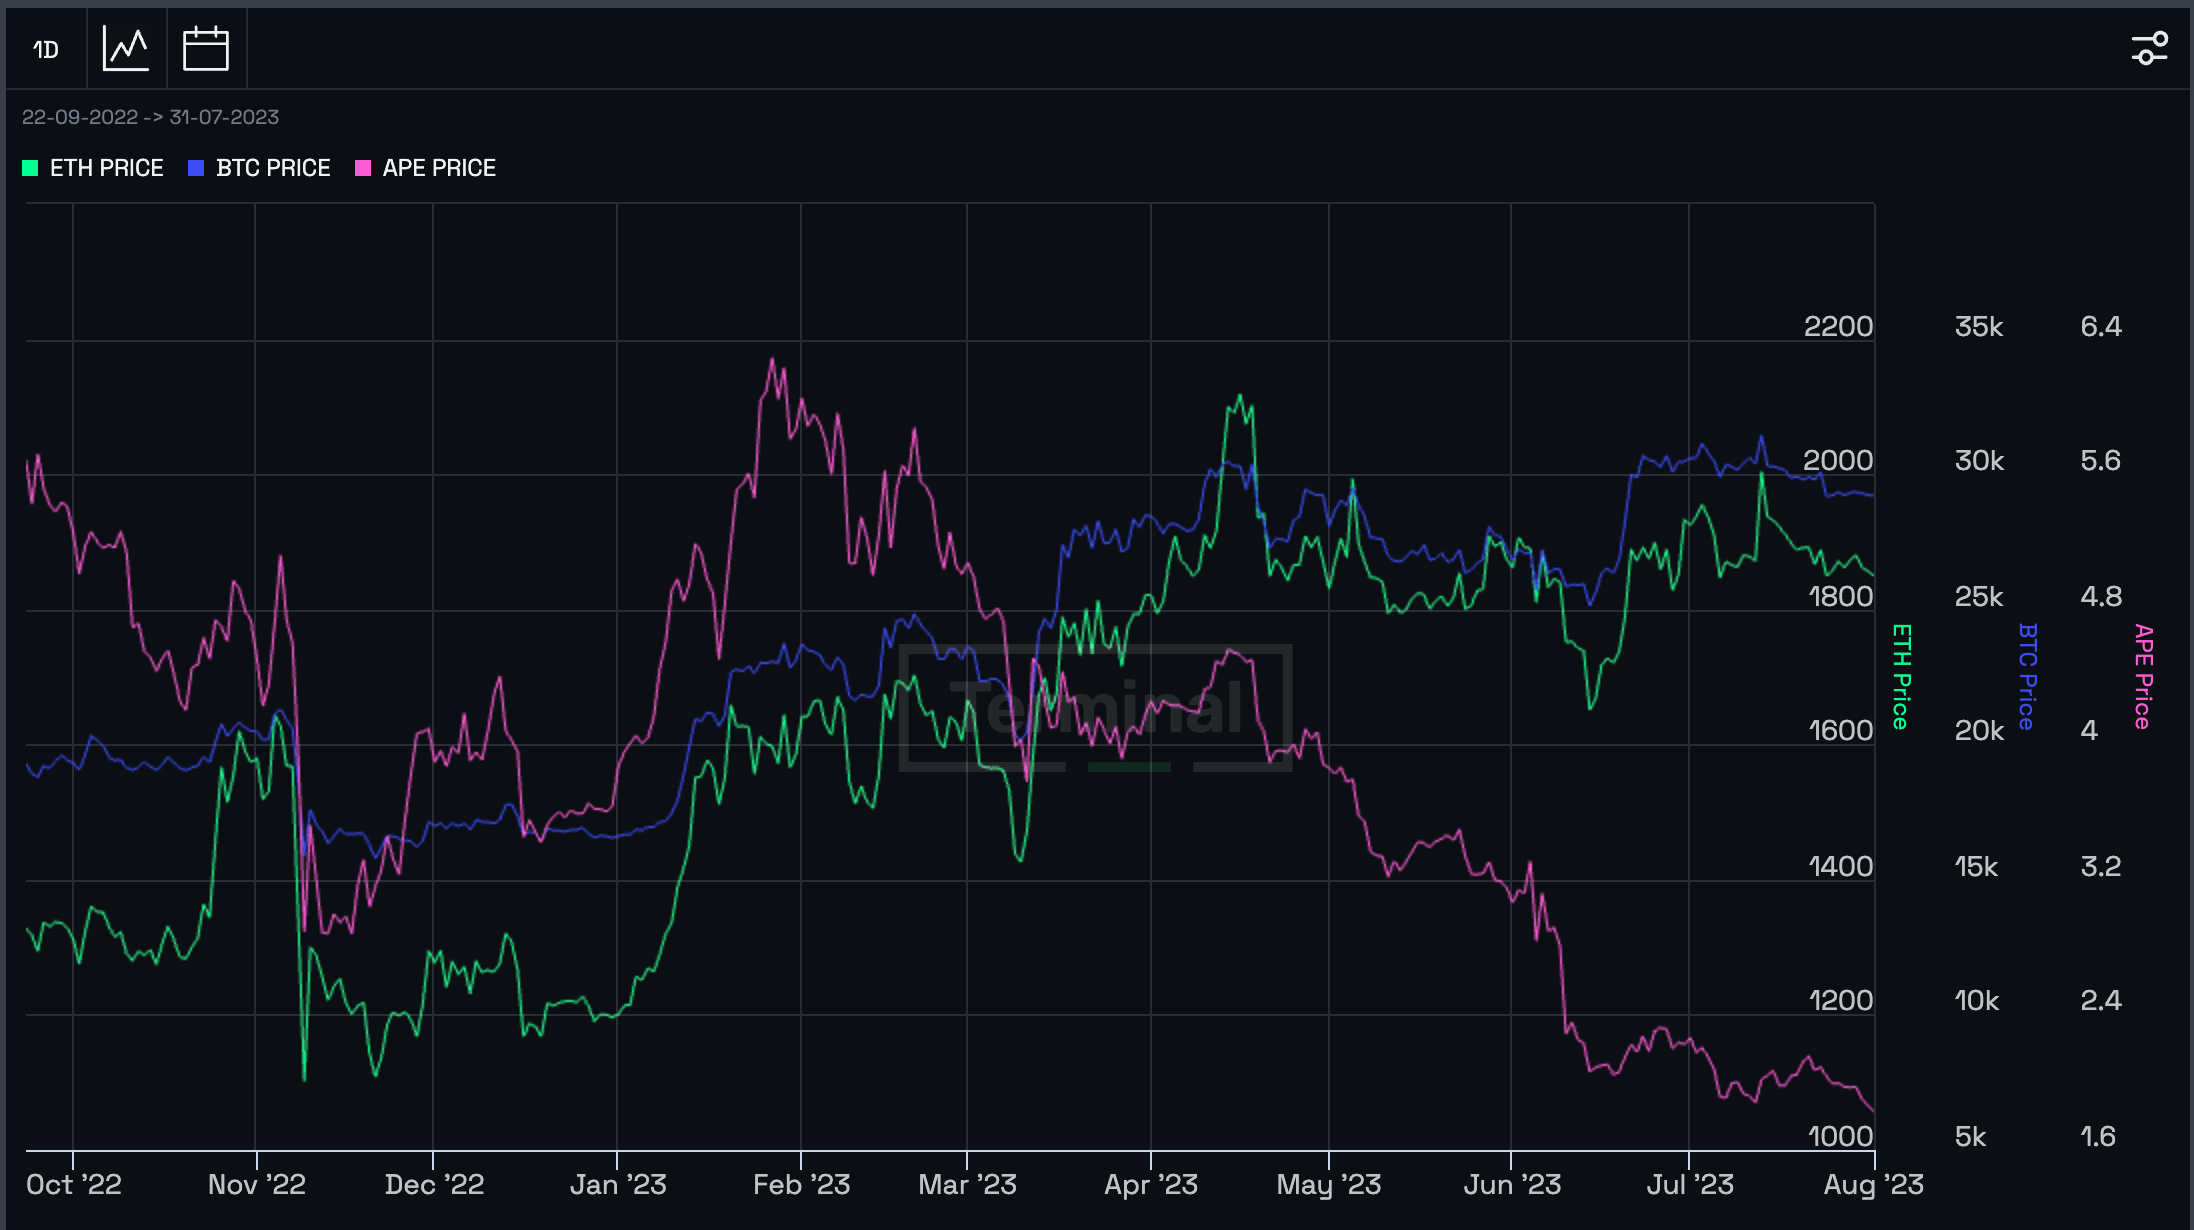Click the 25k BTC axis value
This screenshot has height=1230, width=2194.
[x=1979, y=596]
